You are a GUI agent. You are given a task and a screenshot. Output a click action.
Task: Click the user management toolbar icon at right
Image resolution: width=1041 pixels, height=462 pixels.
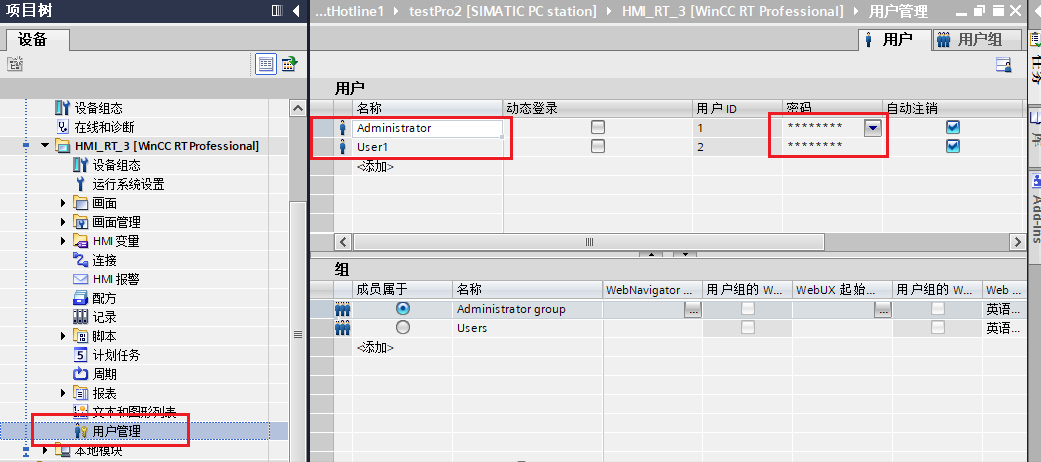tap(1003, 64)
